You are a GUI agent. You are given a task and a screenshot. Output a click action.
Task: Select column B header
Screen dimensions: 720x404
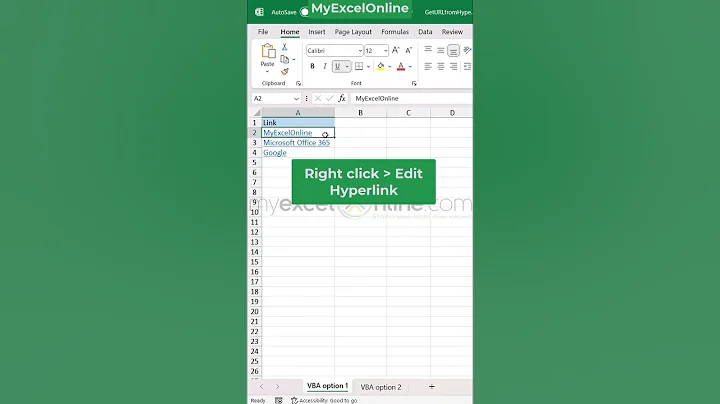[360, 112]
